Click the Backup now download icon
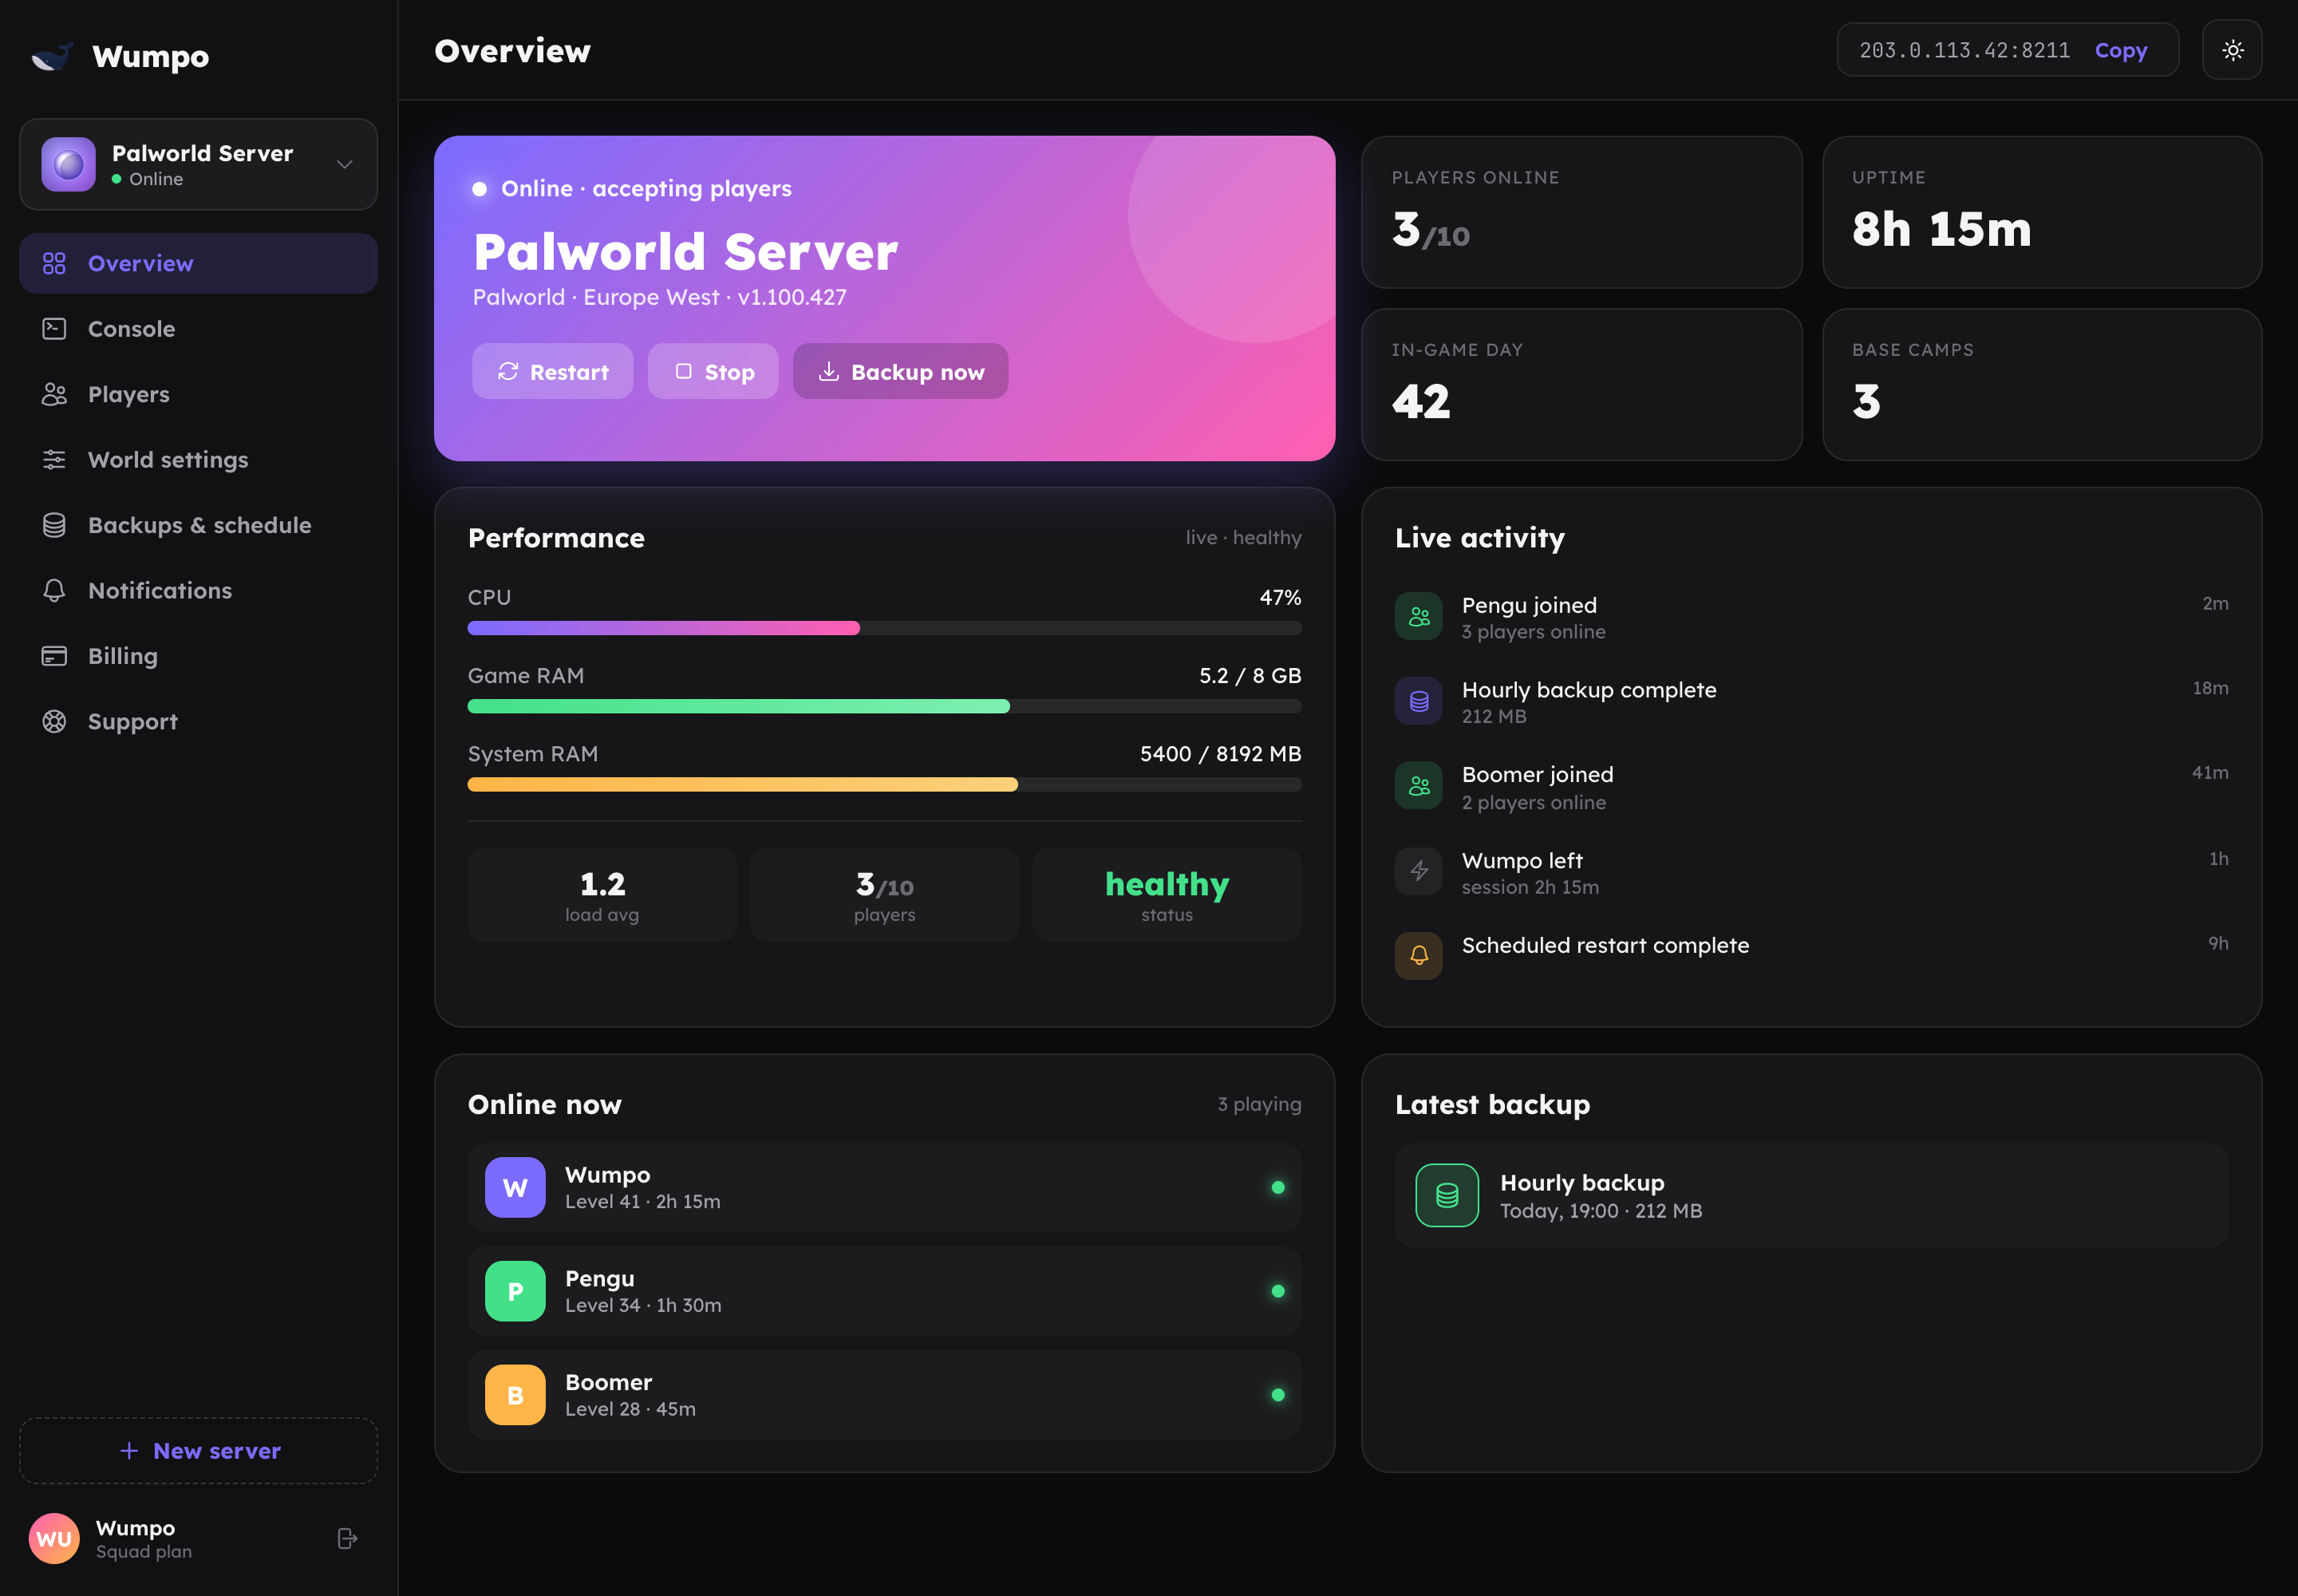Viewport: 2298px width, 1596px height. [828, 372]
